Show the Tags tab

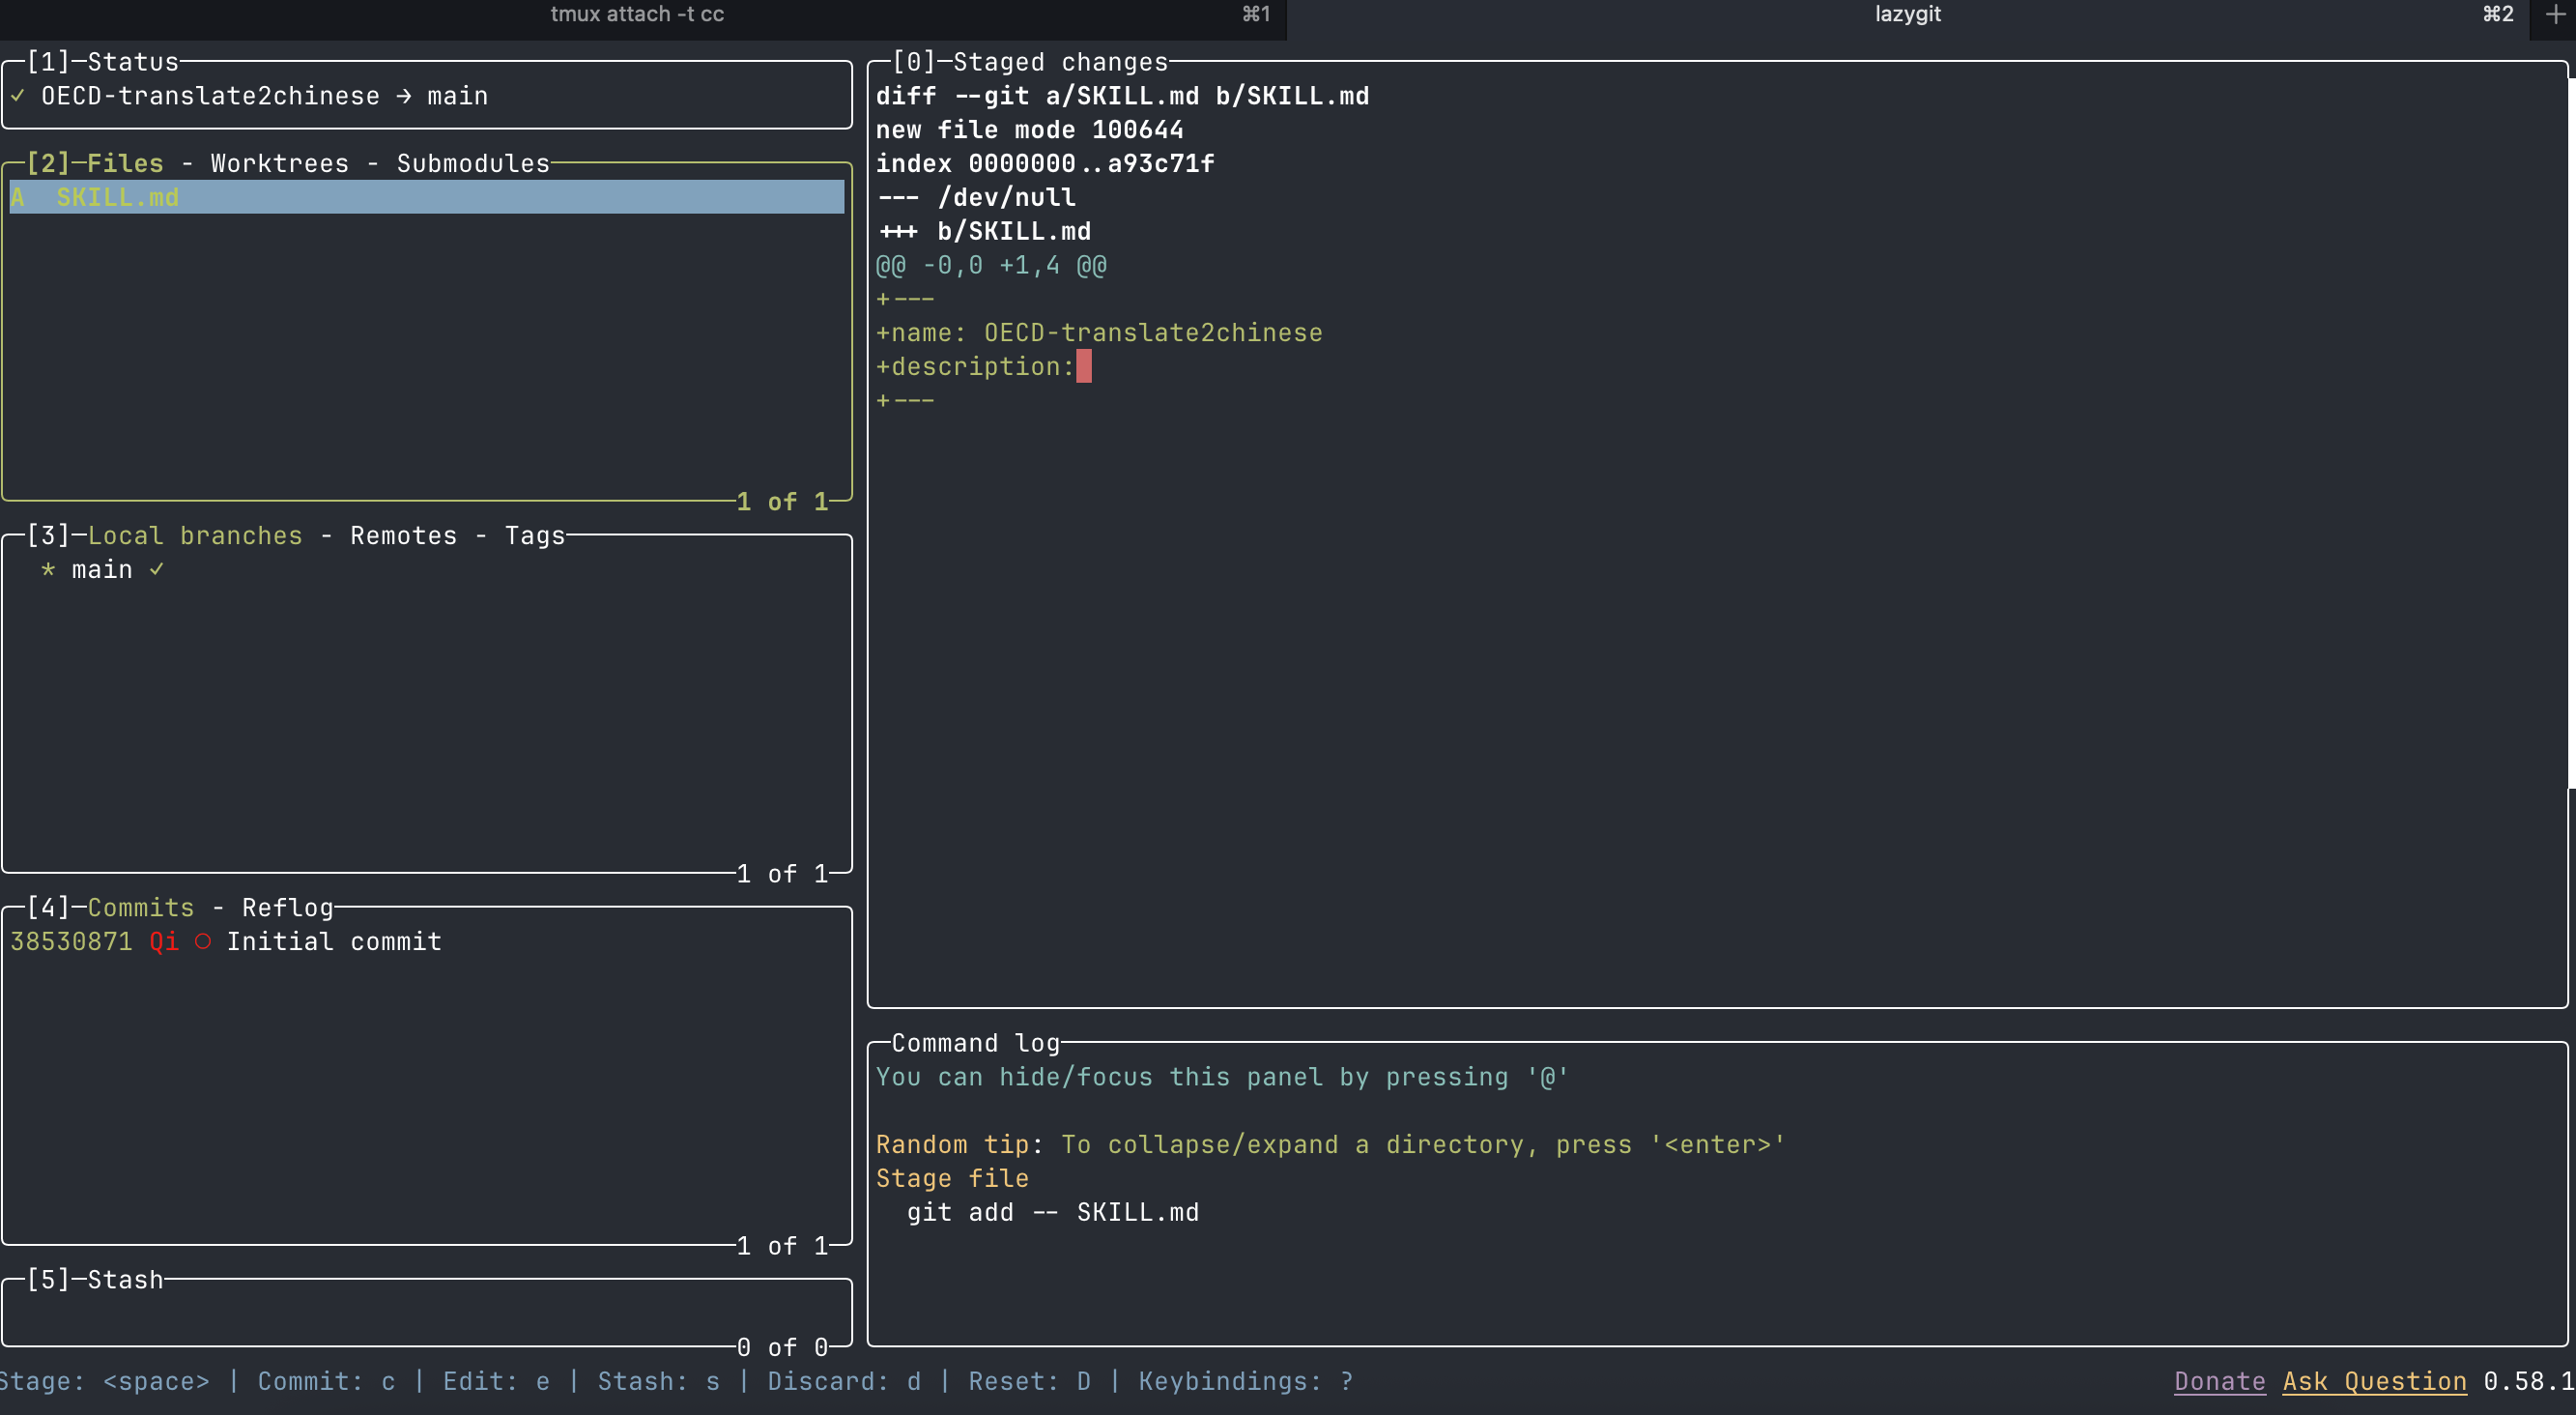point(534,535)
